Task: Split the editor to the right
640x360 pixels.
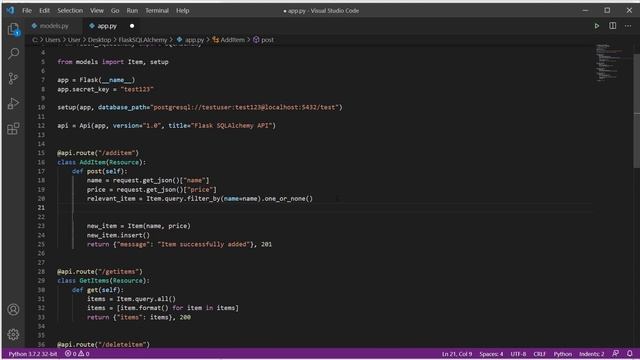Action: click(x=613, y=26)
